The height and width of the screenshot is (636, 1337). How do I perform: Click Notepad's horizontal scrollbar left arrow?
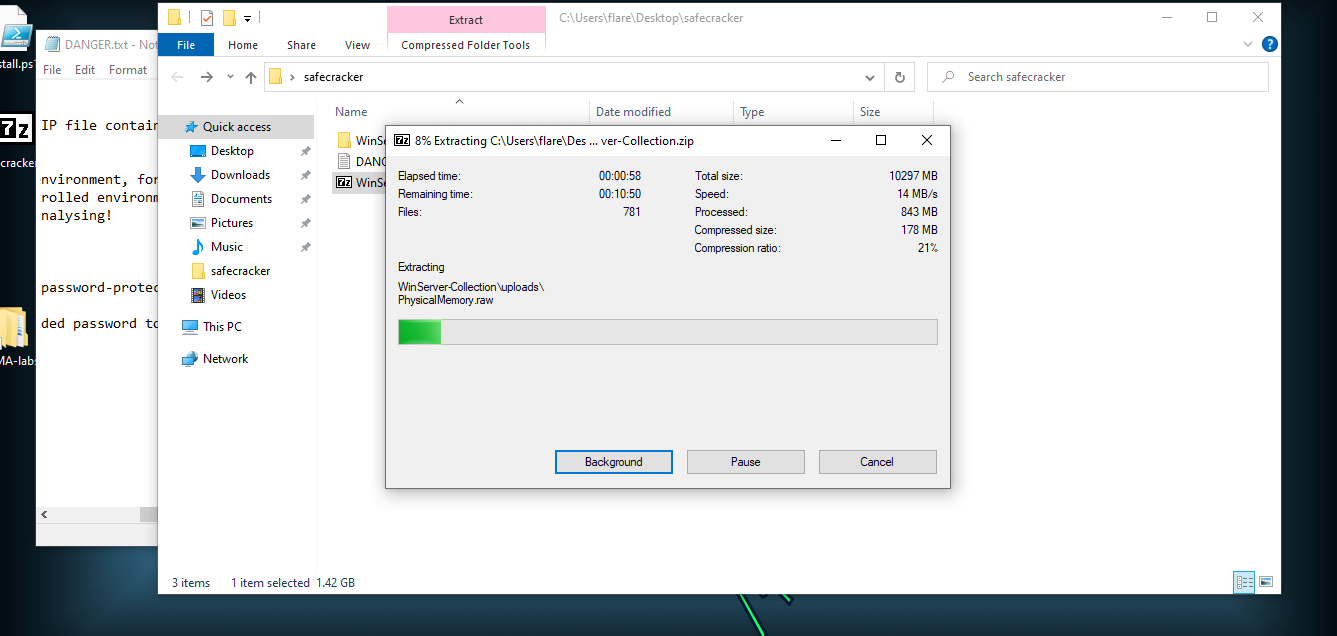click(x=44, y=514)
